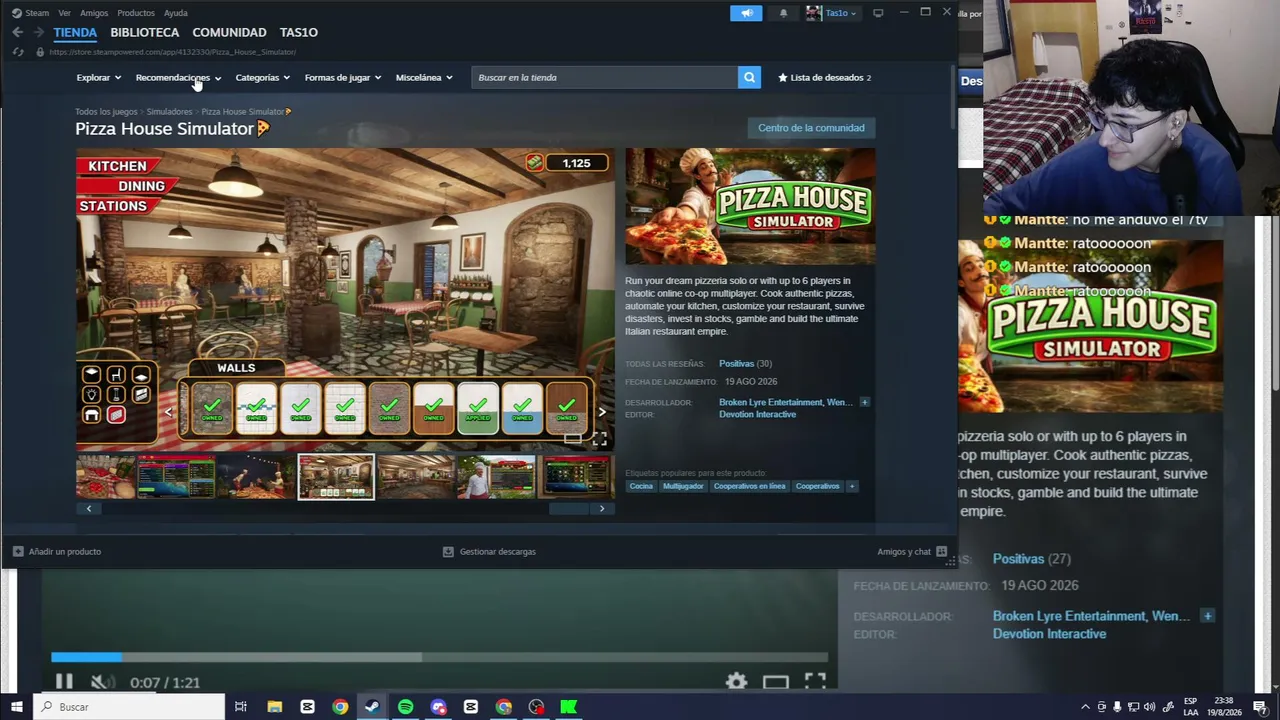Click the Steam Big Picture display icon
The height and width of the screenshot is (720, 1280).
click(x=878, y=13)
